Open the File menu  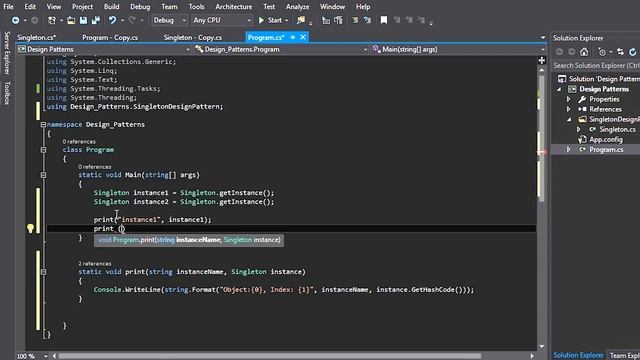coord(8,7)
